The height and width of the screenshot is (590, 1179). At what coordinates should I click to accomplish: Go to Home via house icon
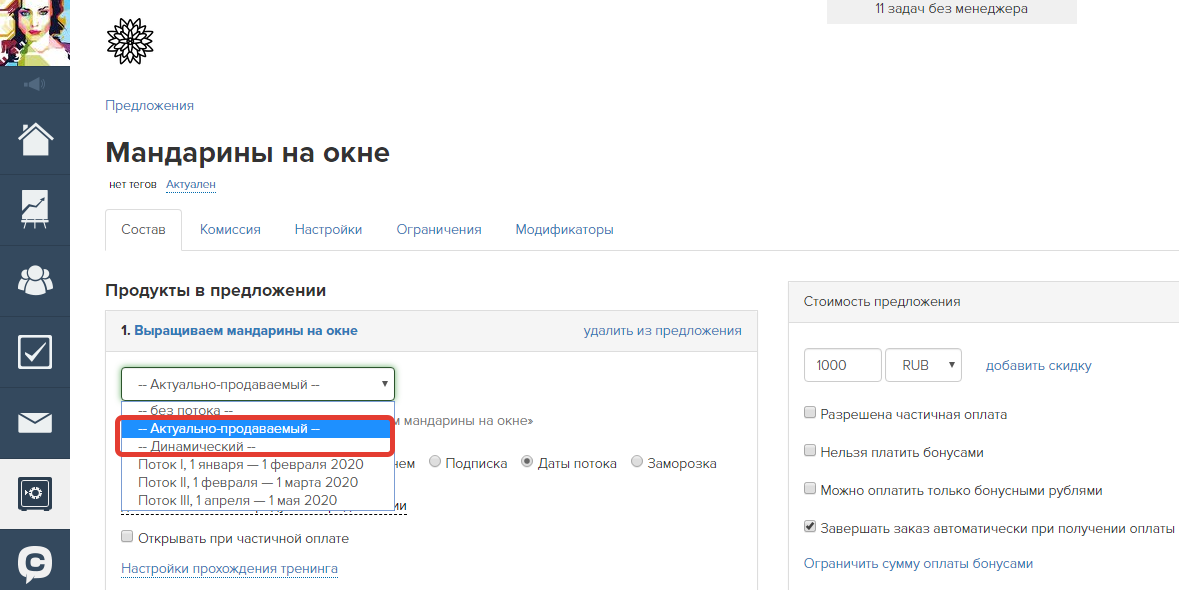pos(35,139)
